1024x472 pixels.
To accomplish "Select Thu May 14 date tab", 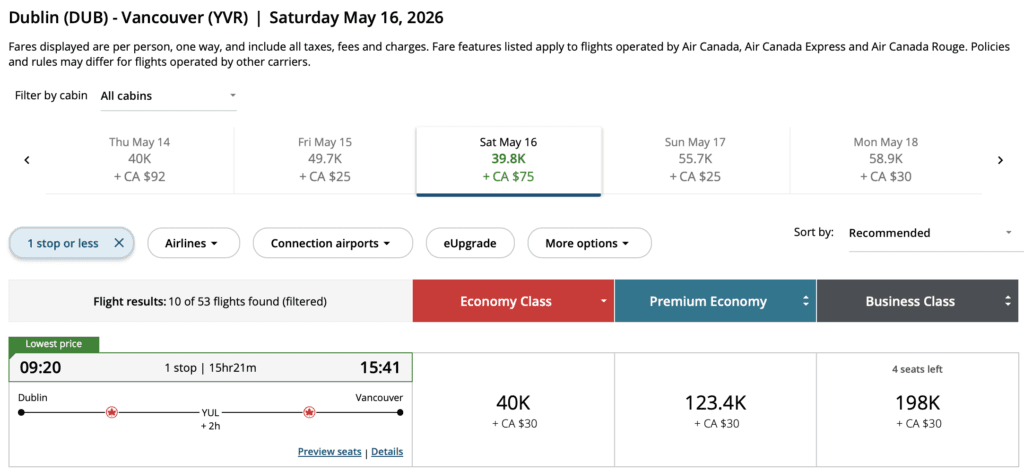I will (139, 160).
